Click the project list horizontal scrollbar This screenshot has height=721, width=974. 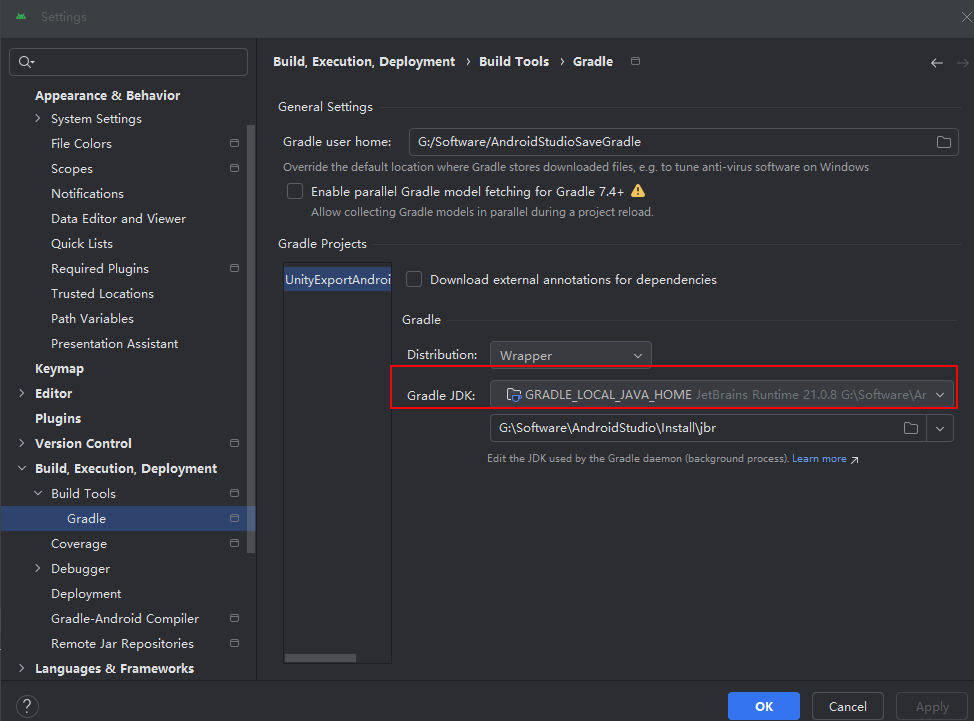pos(320,658)
